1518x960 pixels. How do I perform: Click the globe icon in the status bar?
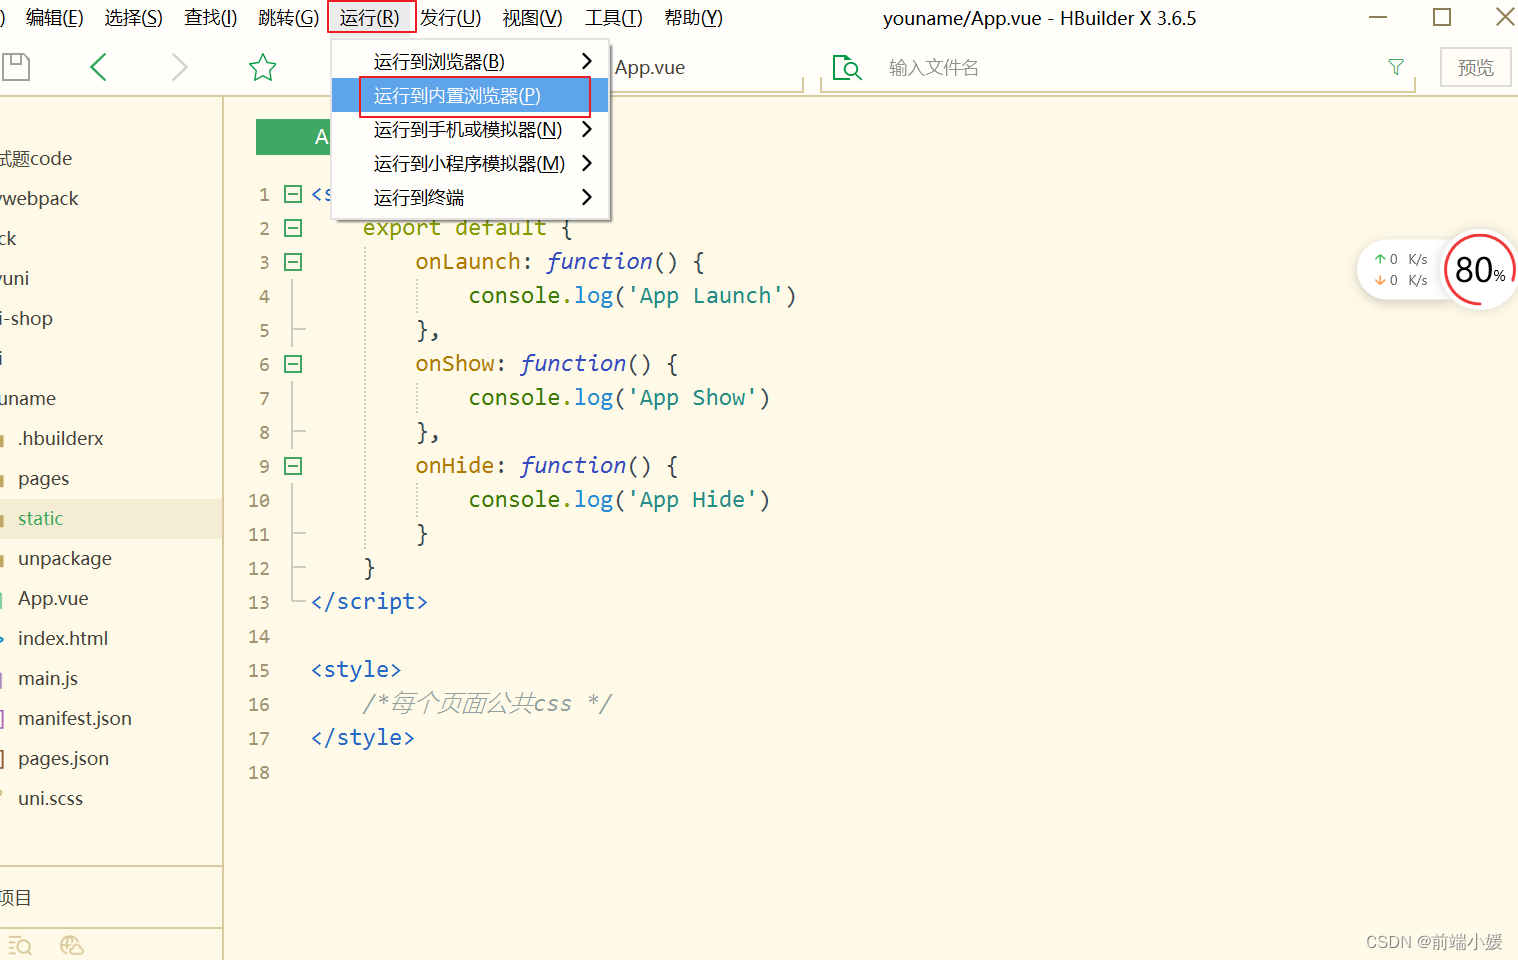tap(71, 945)
